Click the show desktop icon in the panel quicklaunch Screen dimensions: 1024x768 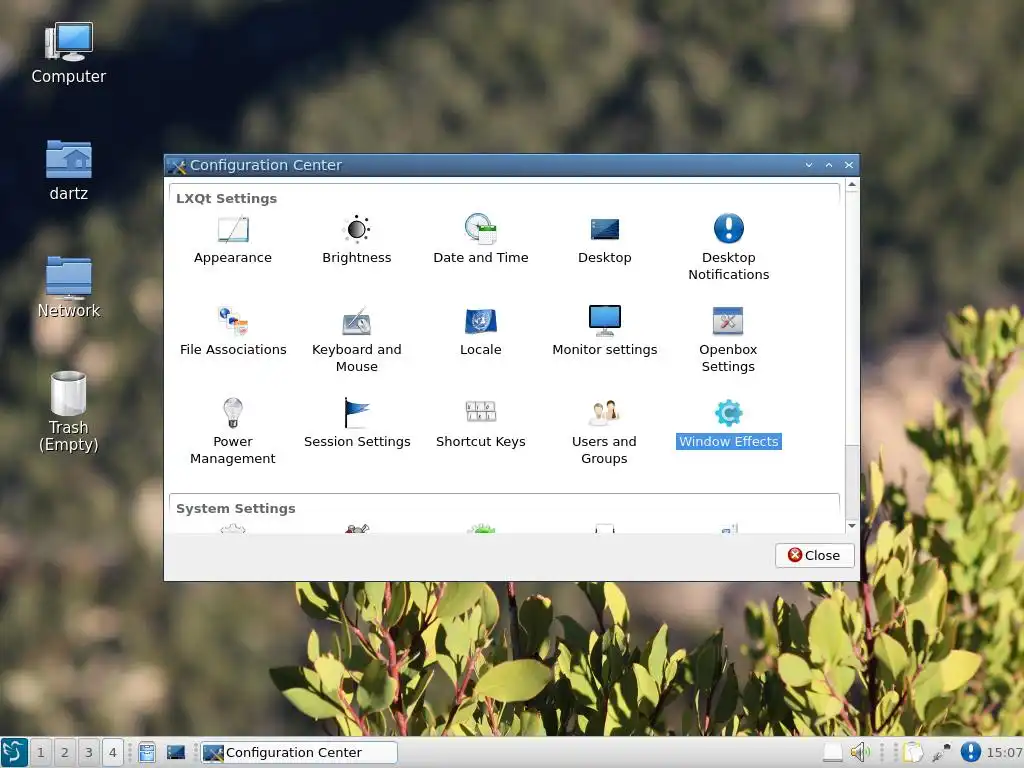[x=176, y=752]
